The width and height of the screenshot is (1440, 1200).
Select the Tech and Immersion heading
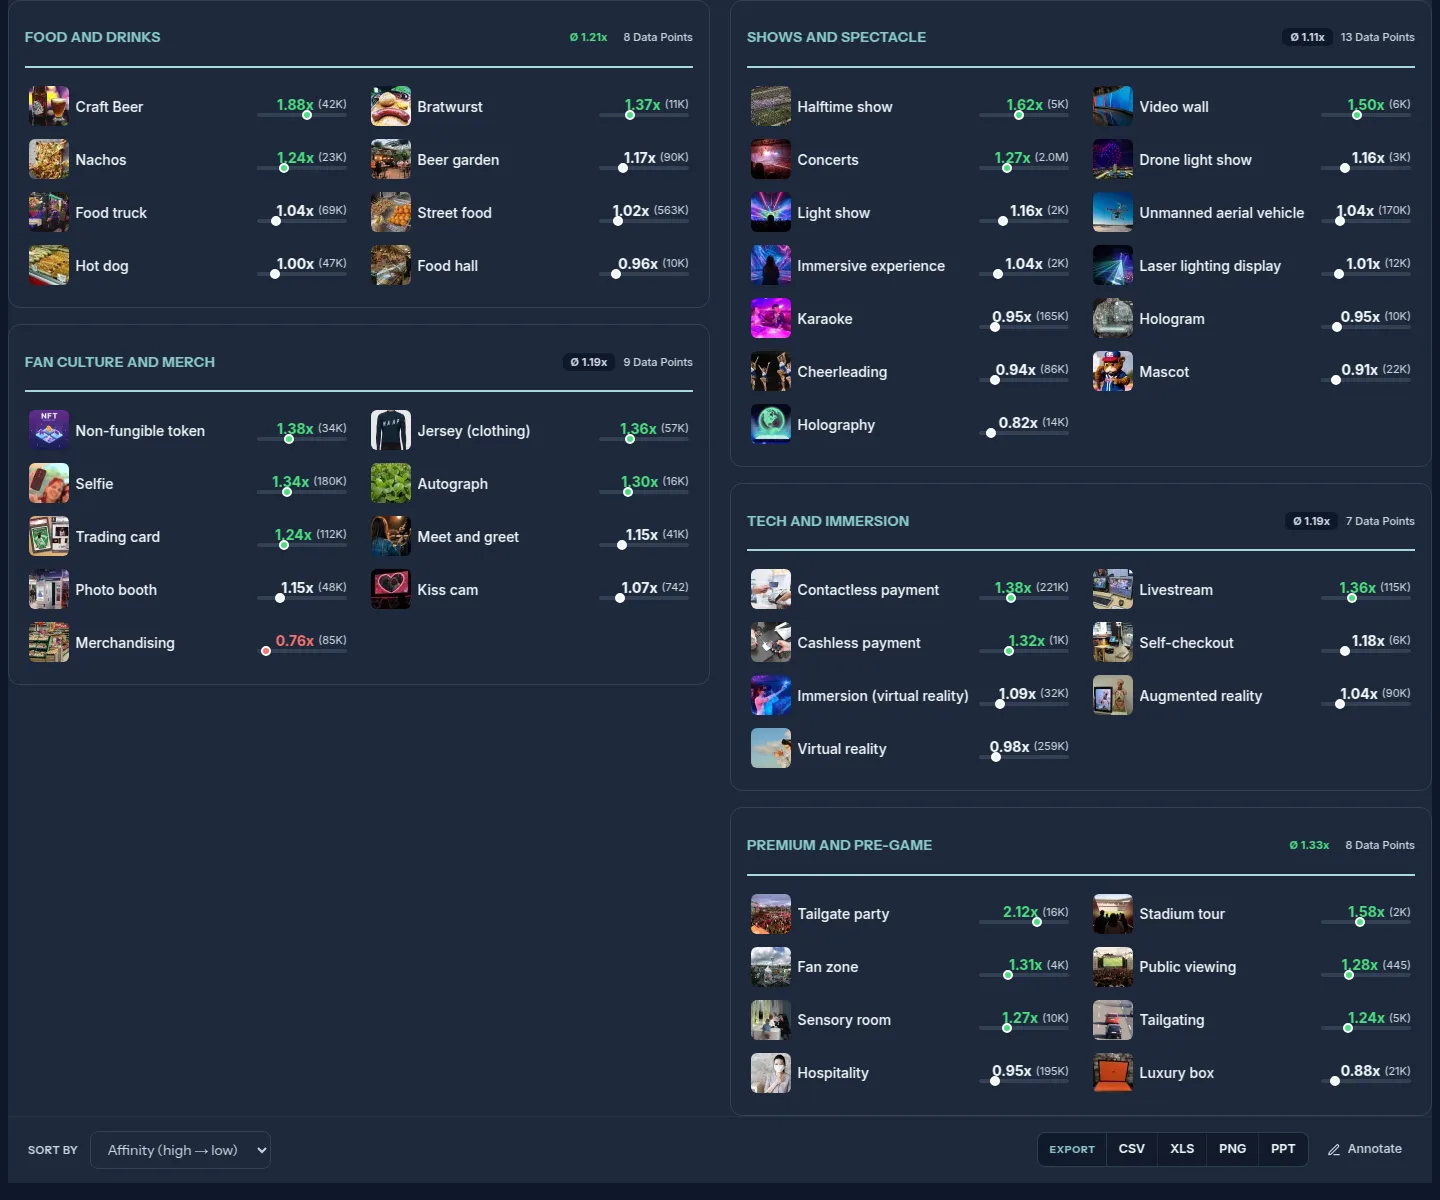828,521
